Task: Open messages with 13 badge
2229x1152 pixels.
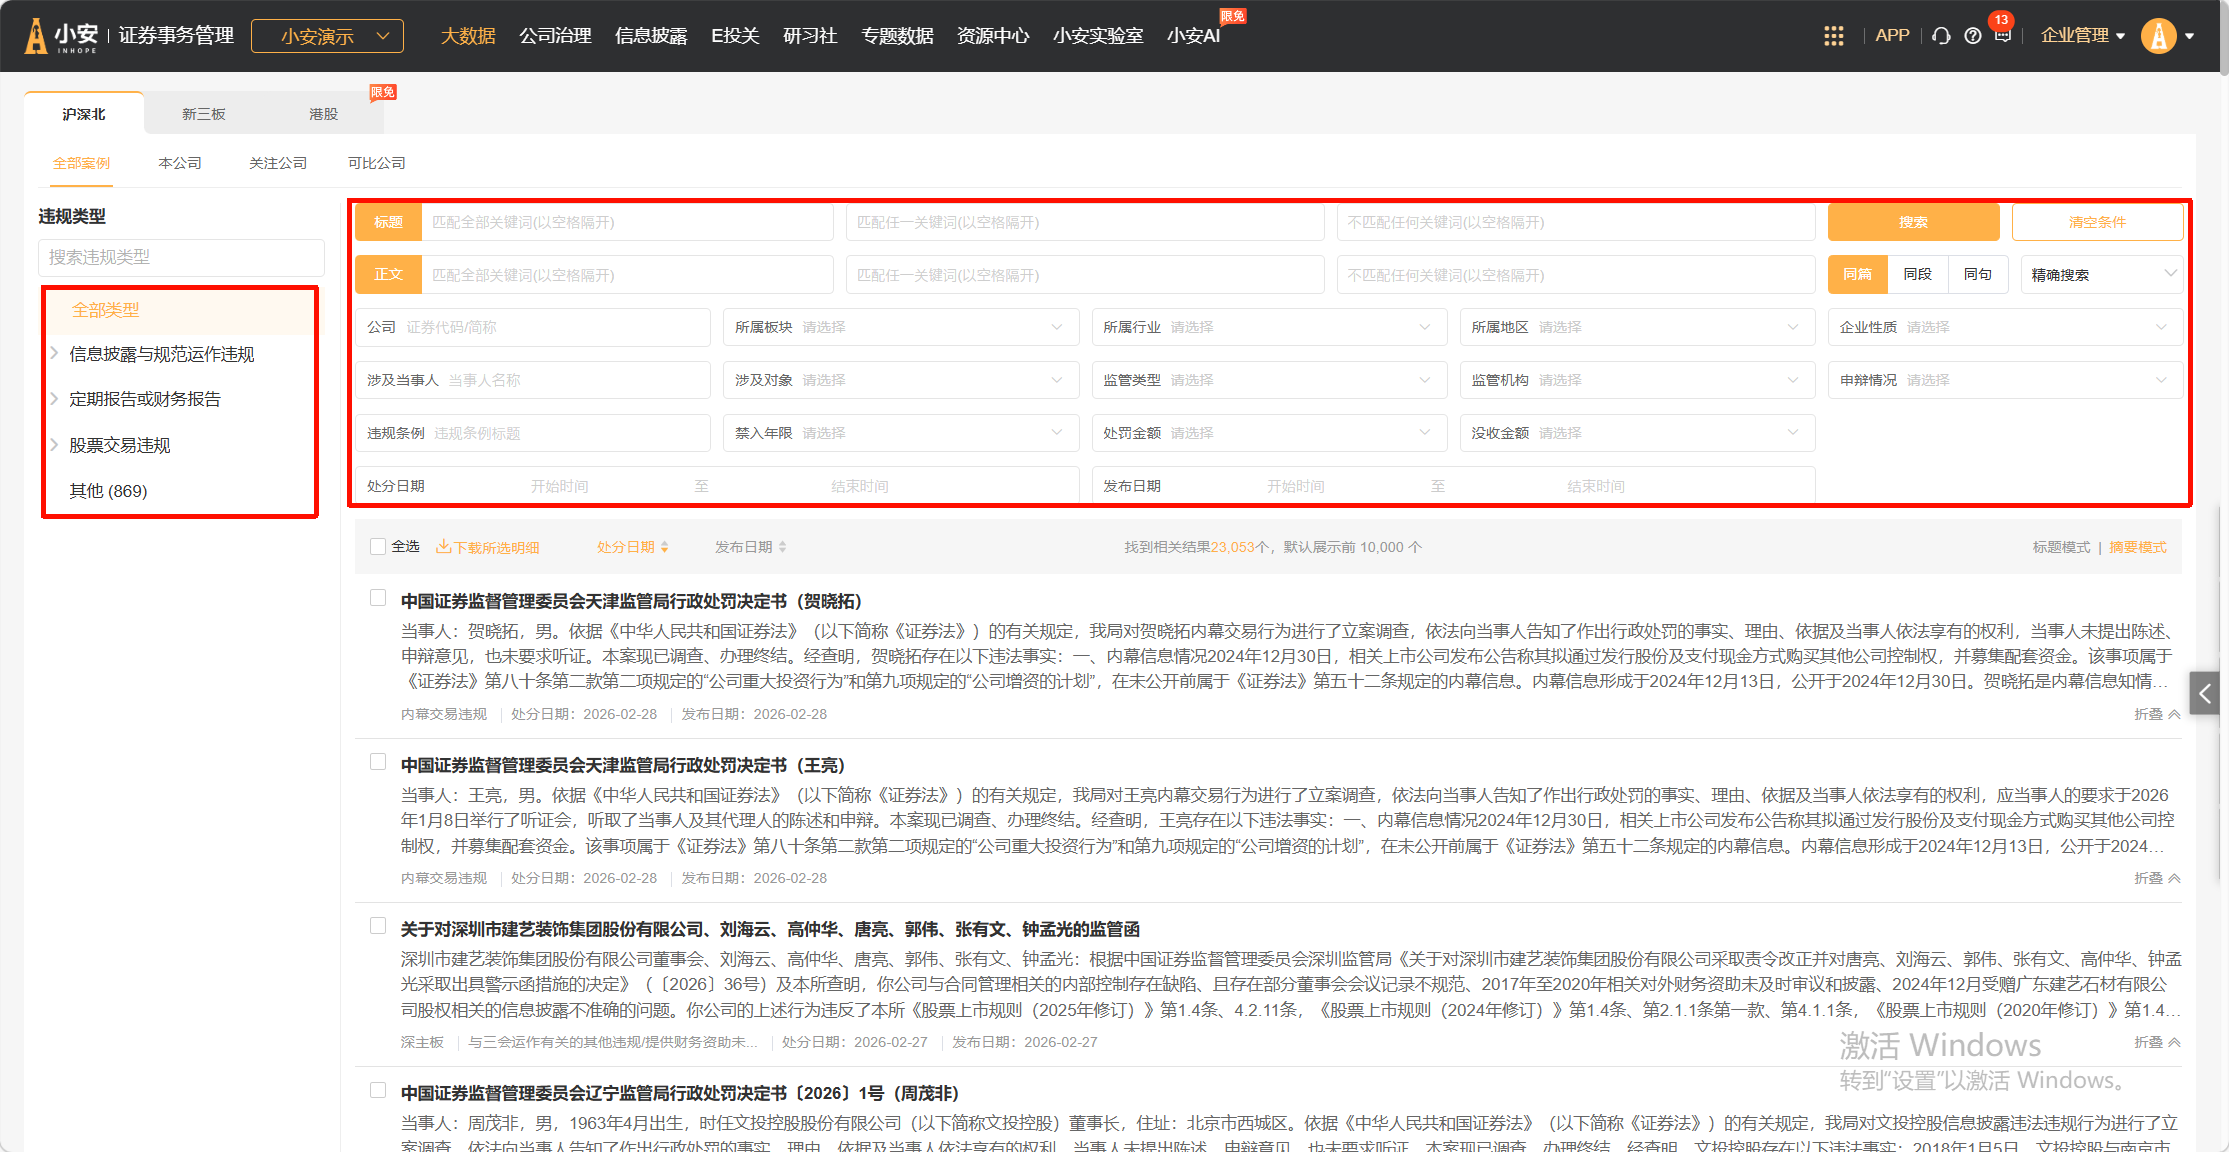Action: [x=2002, y=35]
